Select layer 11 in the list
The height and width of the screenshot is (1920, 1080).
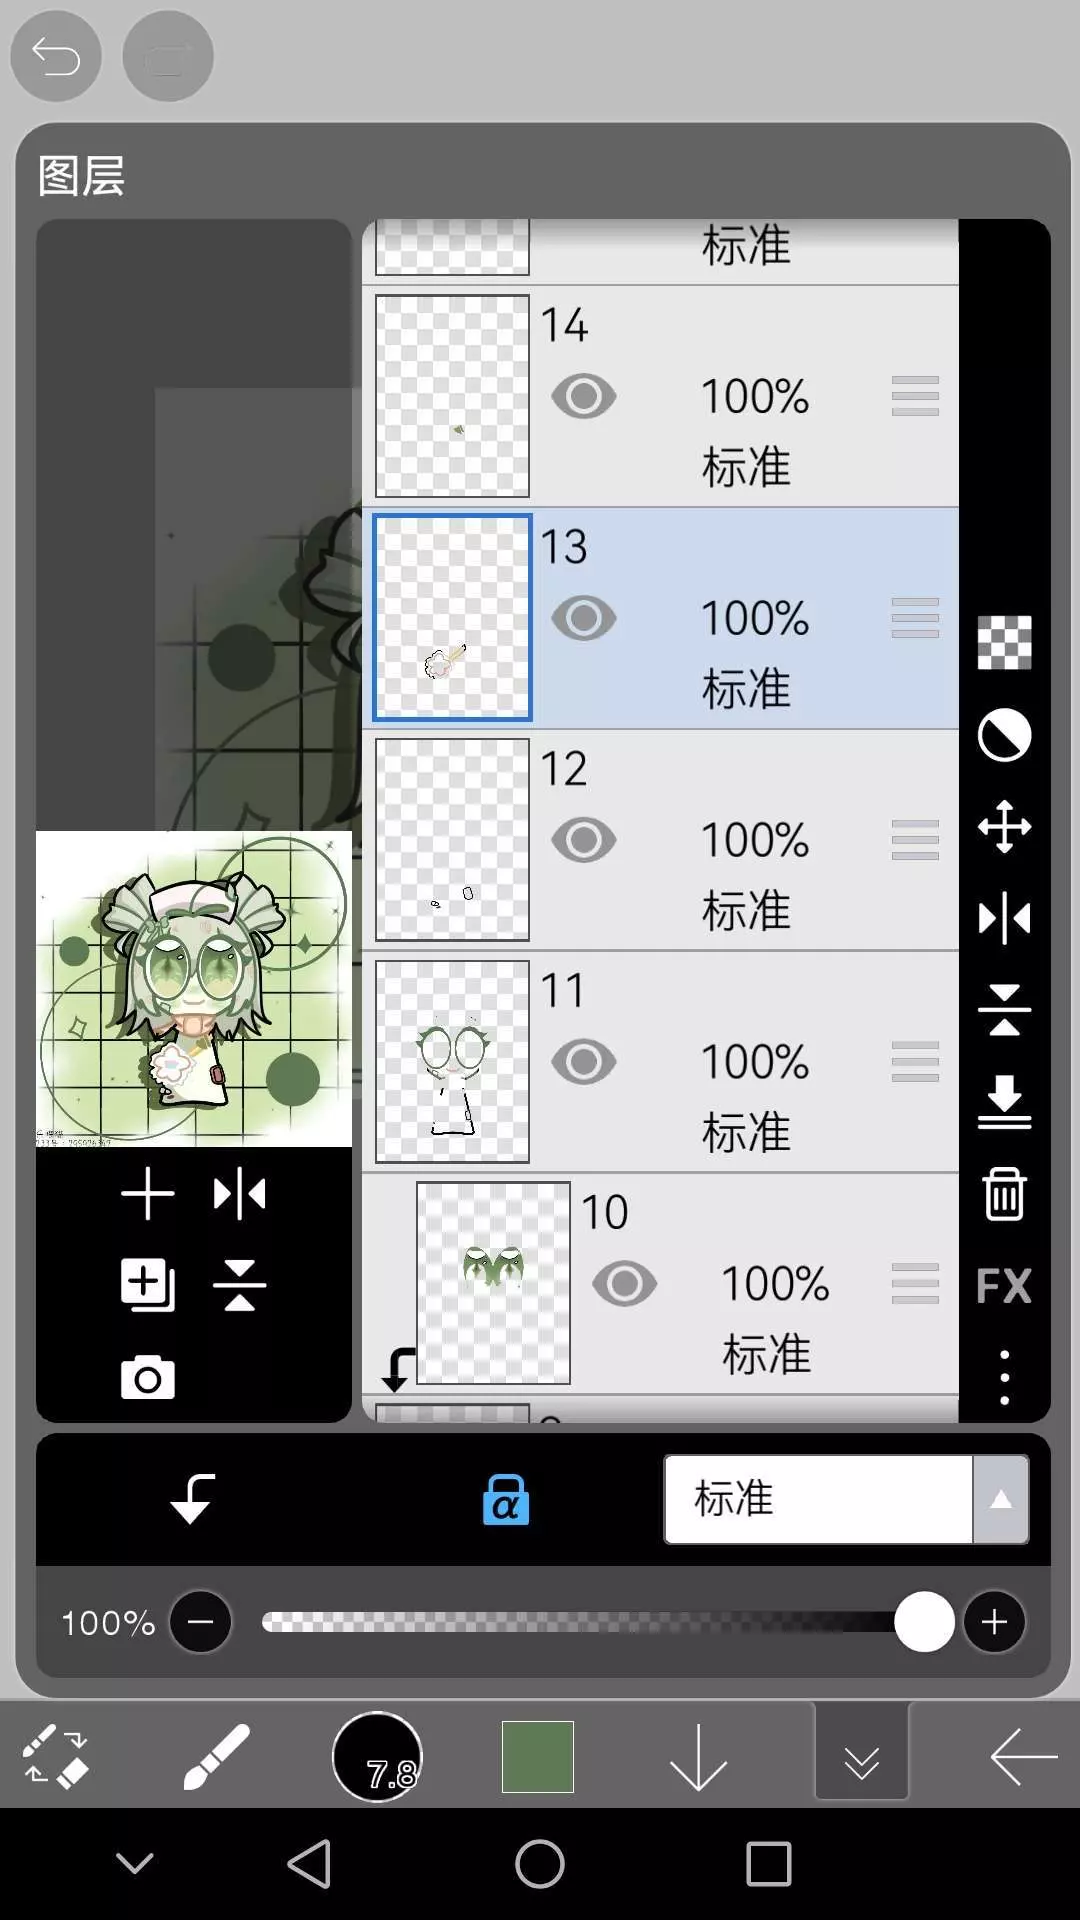[660, 1062]
